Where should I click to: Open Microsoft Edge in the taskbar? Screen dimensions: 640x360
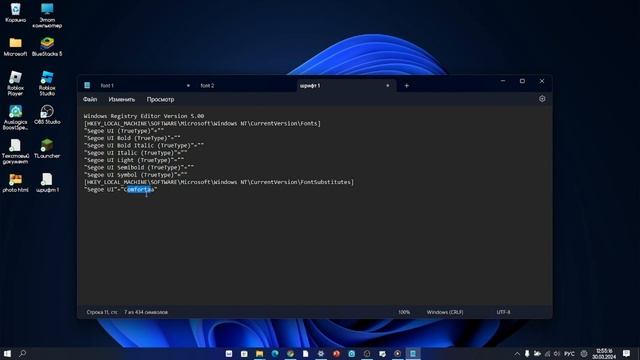(x=275, y=353)
